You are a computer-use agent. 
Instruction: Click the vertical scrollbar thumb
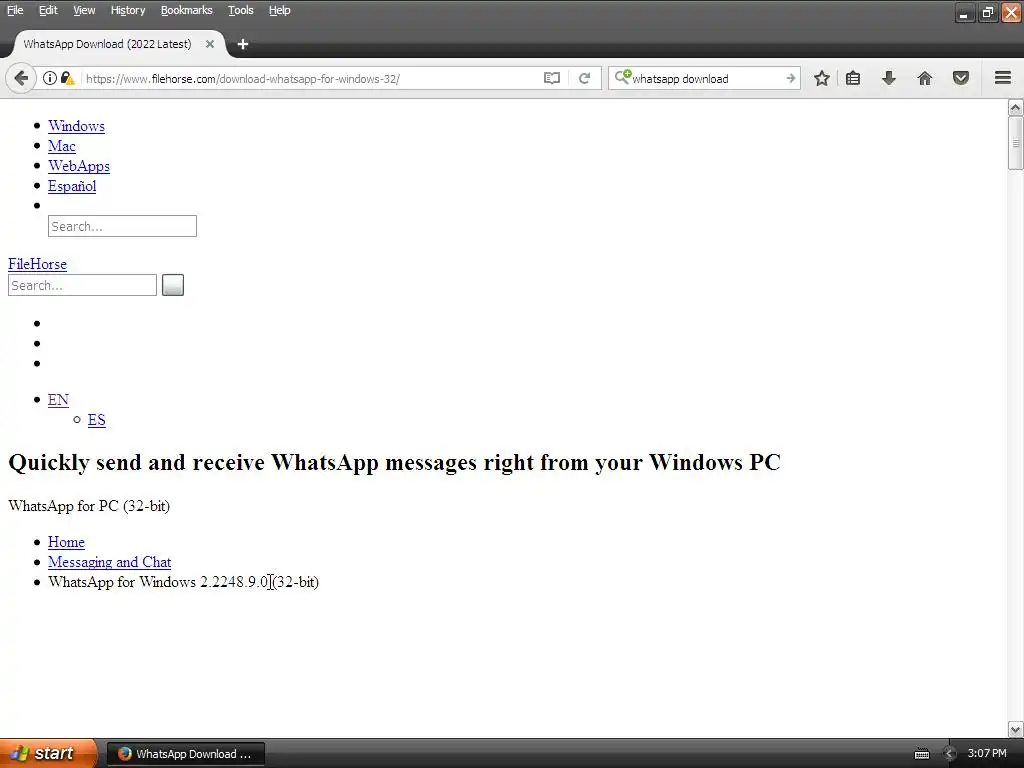click(1016, 143)
